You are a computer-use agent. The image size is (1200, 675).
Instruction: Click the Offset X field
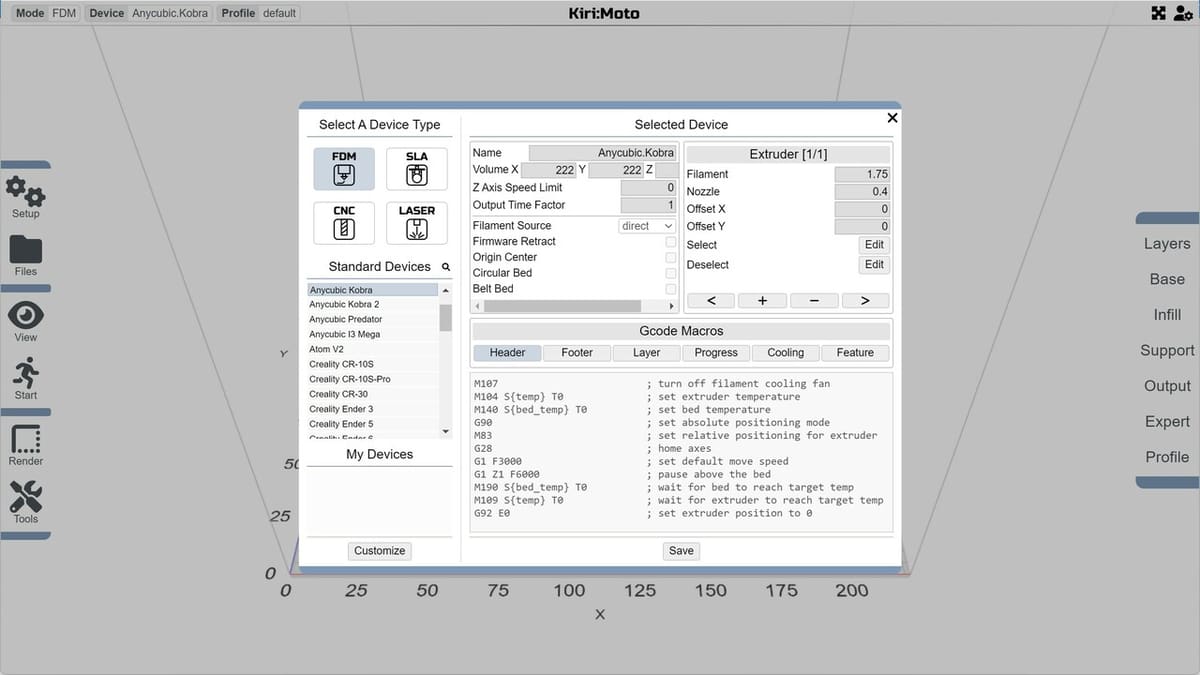862,209
